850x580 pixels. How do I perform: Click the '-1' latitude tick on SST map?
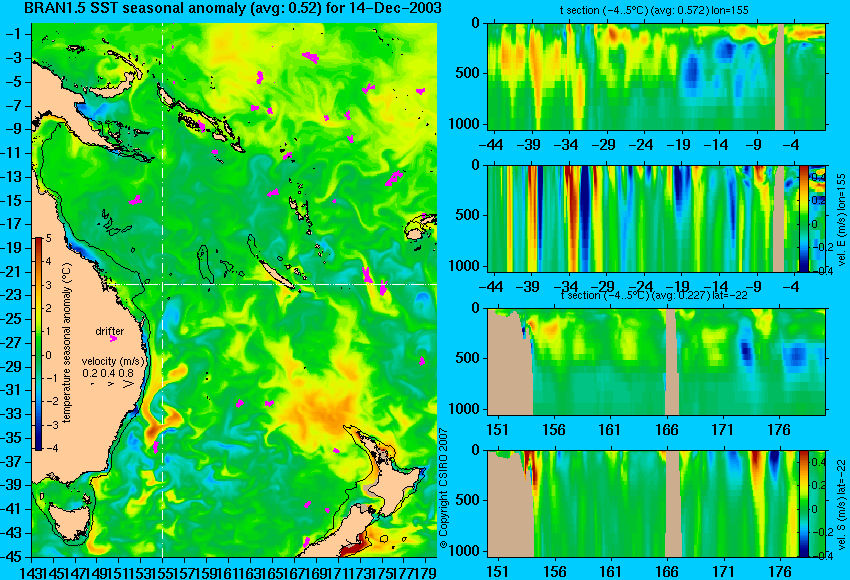click(12, 34)
